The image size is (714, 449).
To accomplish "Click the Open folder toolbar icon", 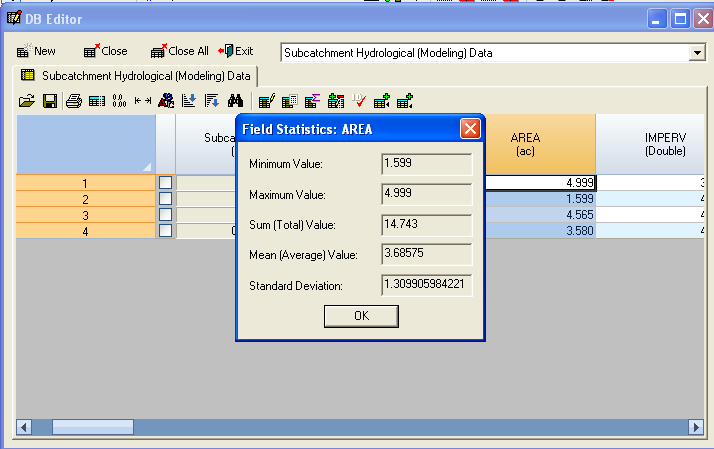I will click(27, 101).
